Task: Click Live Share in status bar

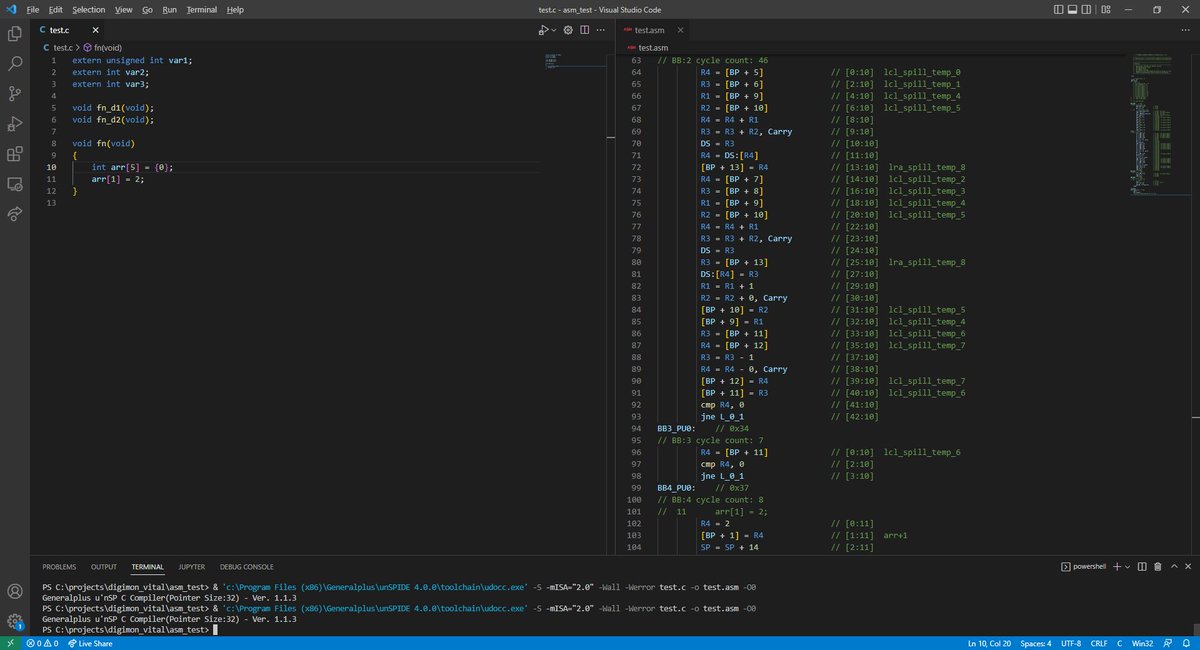Action: click(x=90, y=643)
